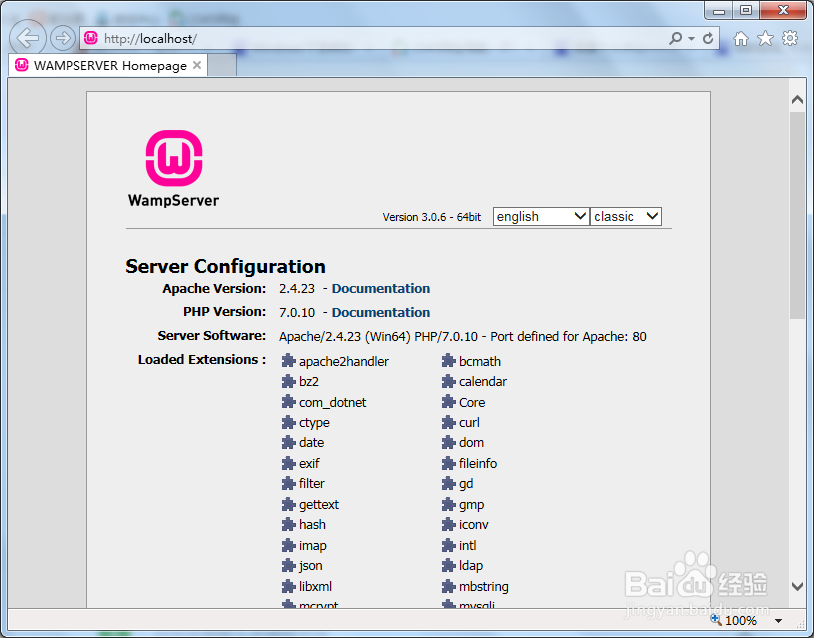Click the 'apache2handler' extension name

point(344,361)
